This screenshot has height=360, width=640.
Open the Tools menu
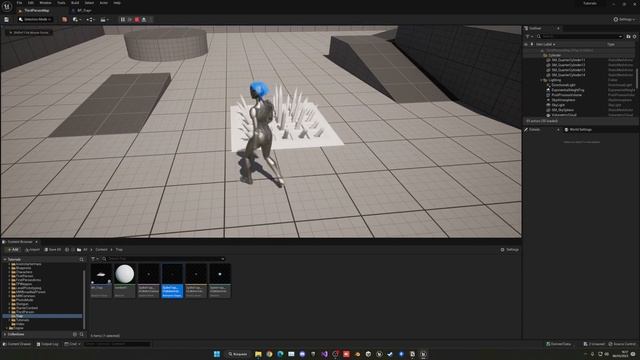point(61,3)
